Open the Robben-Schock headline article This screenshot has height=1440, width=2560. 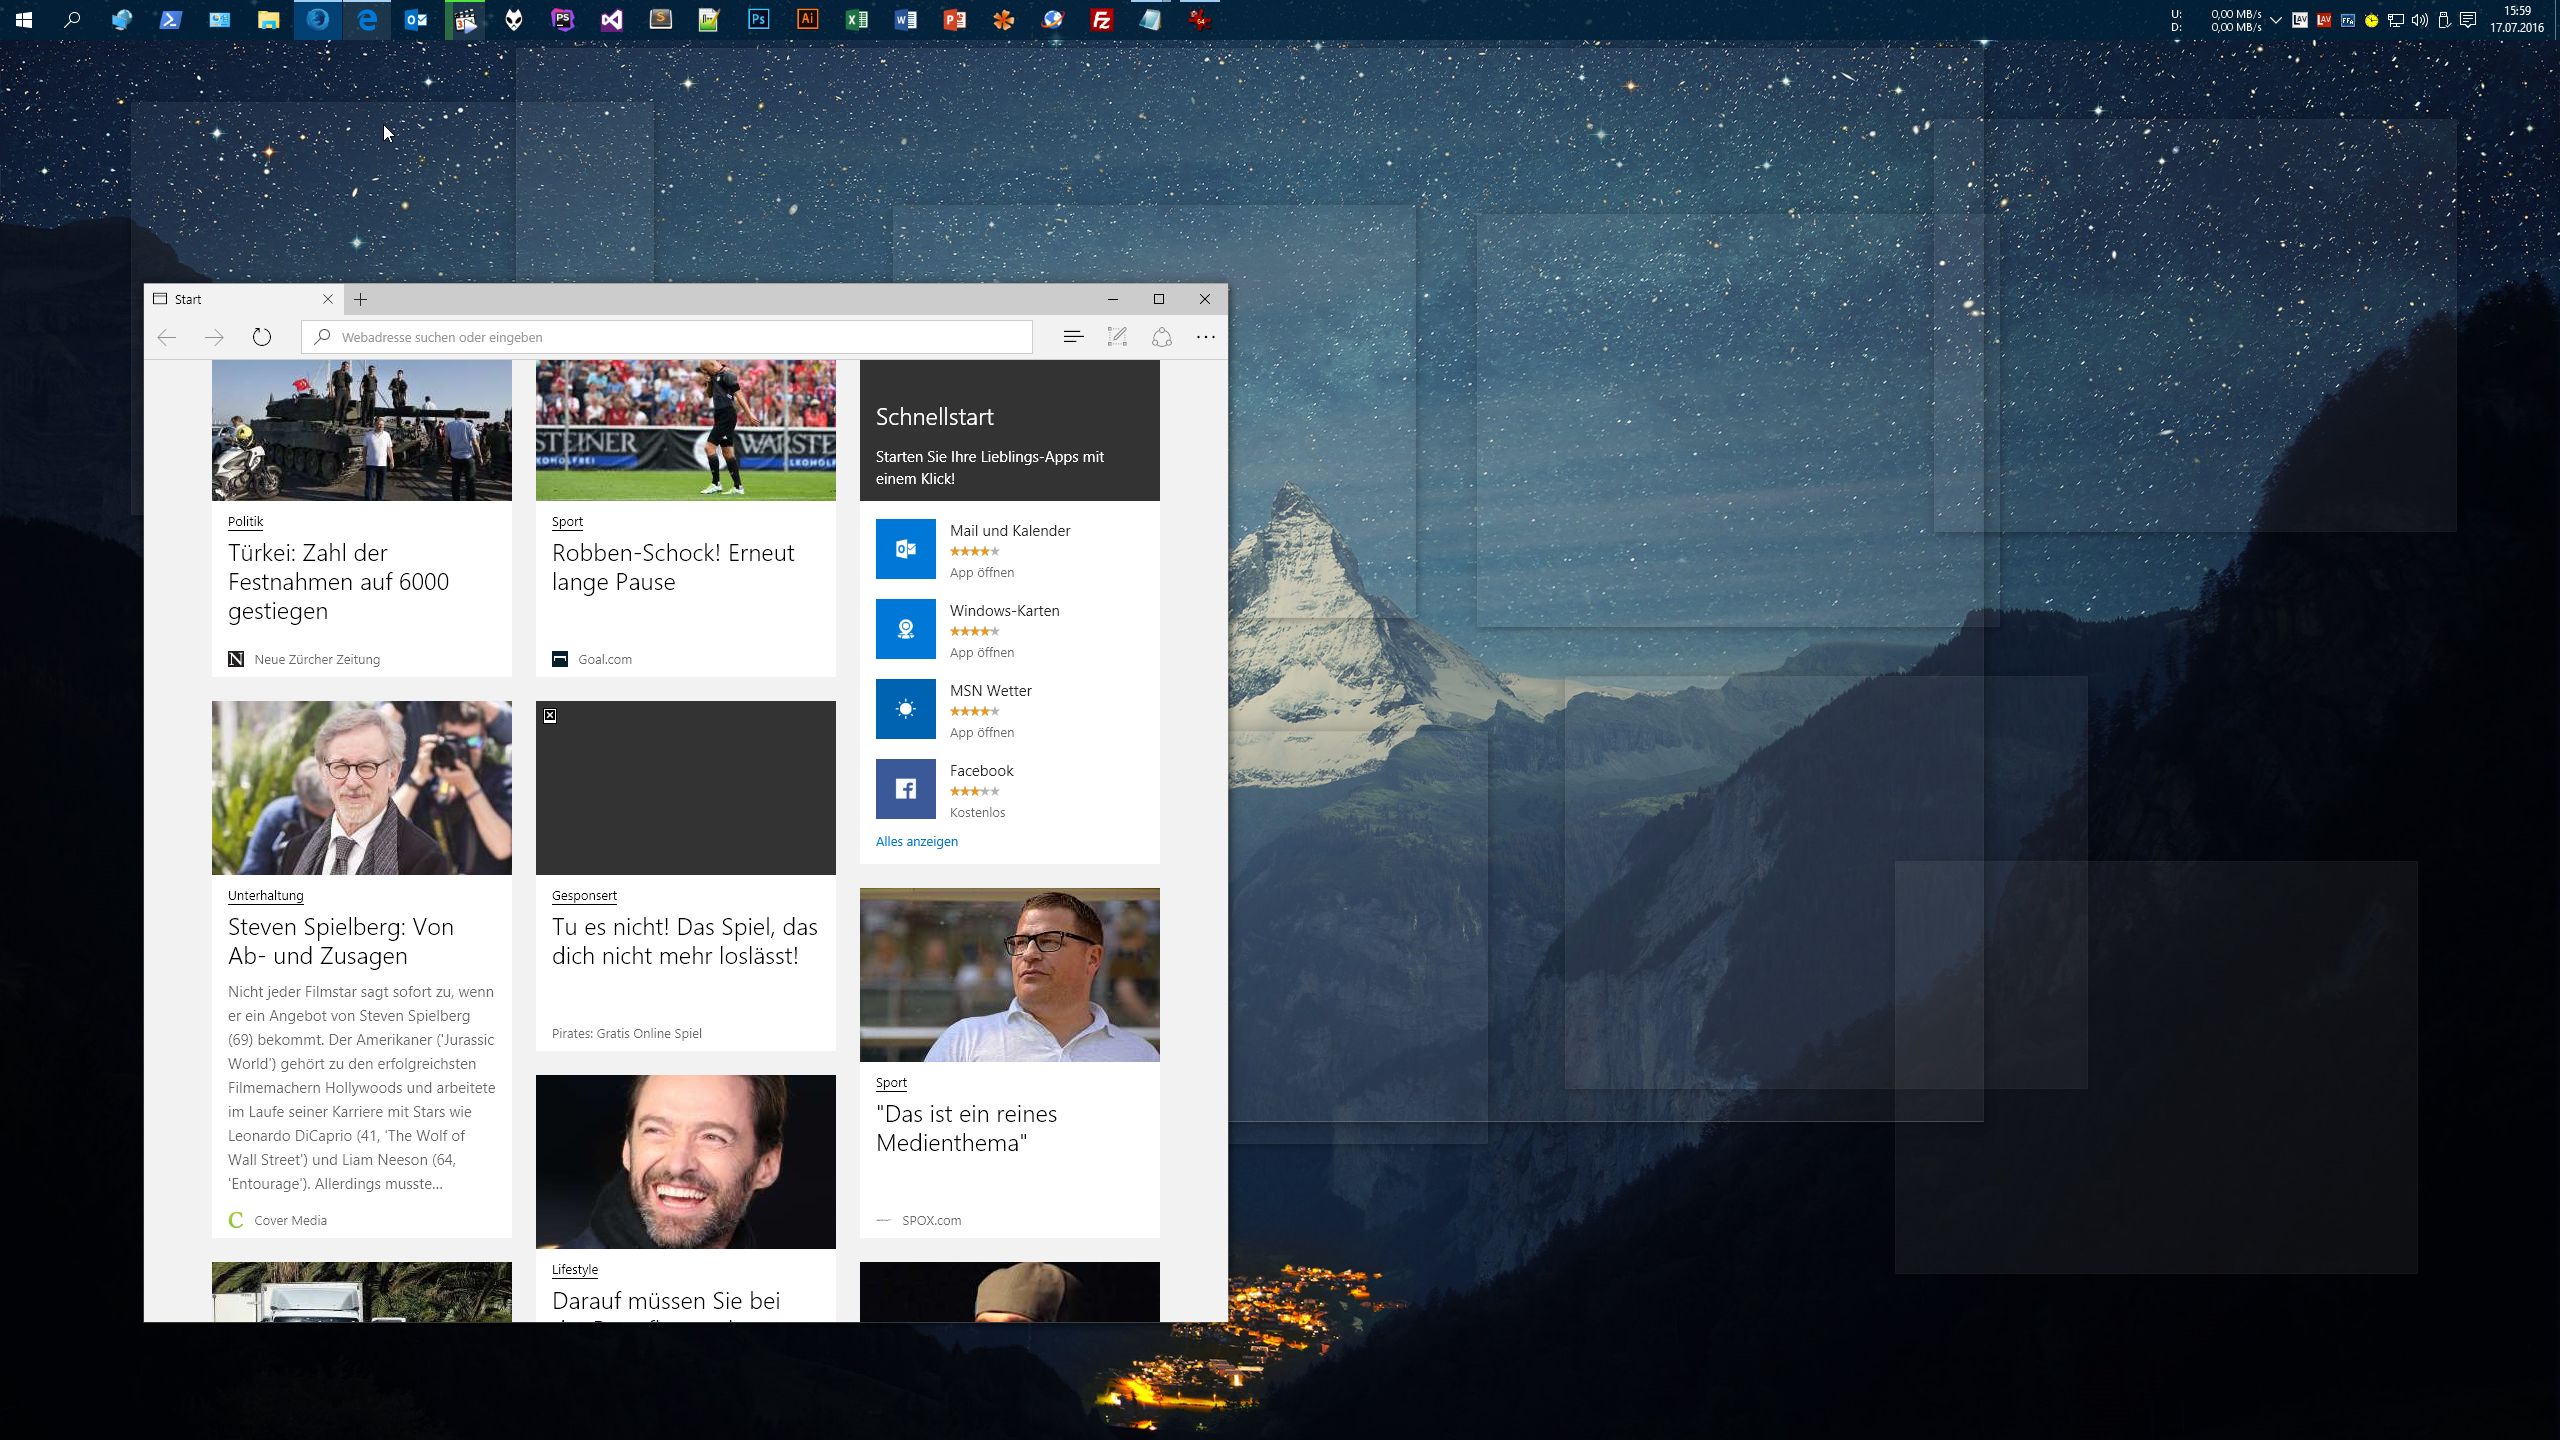(x=673, y=567)
